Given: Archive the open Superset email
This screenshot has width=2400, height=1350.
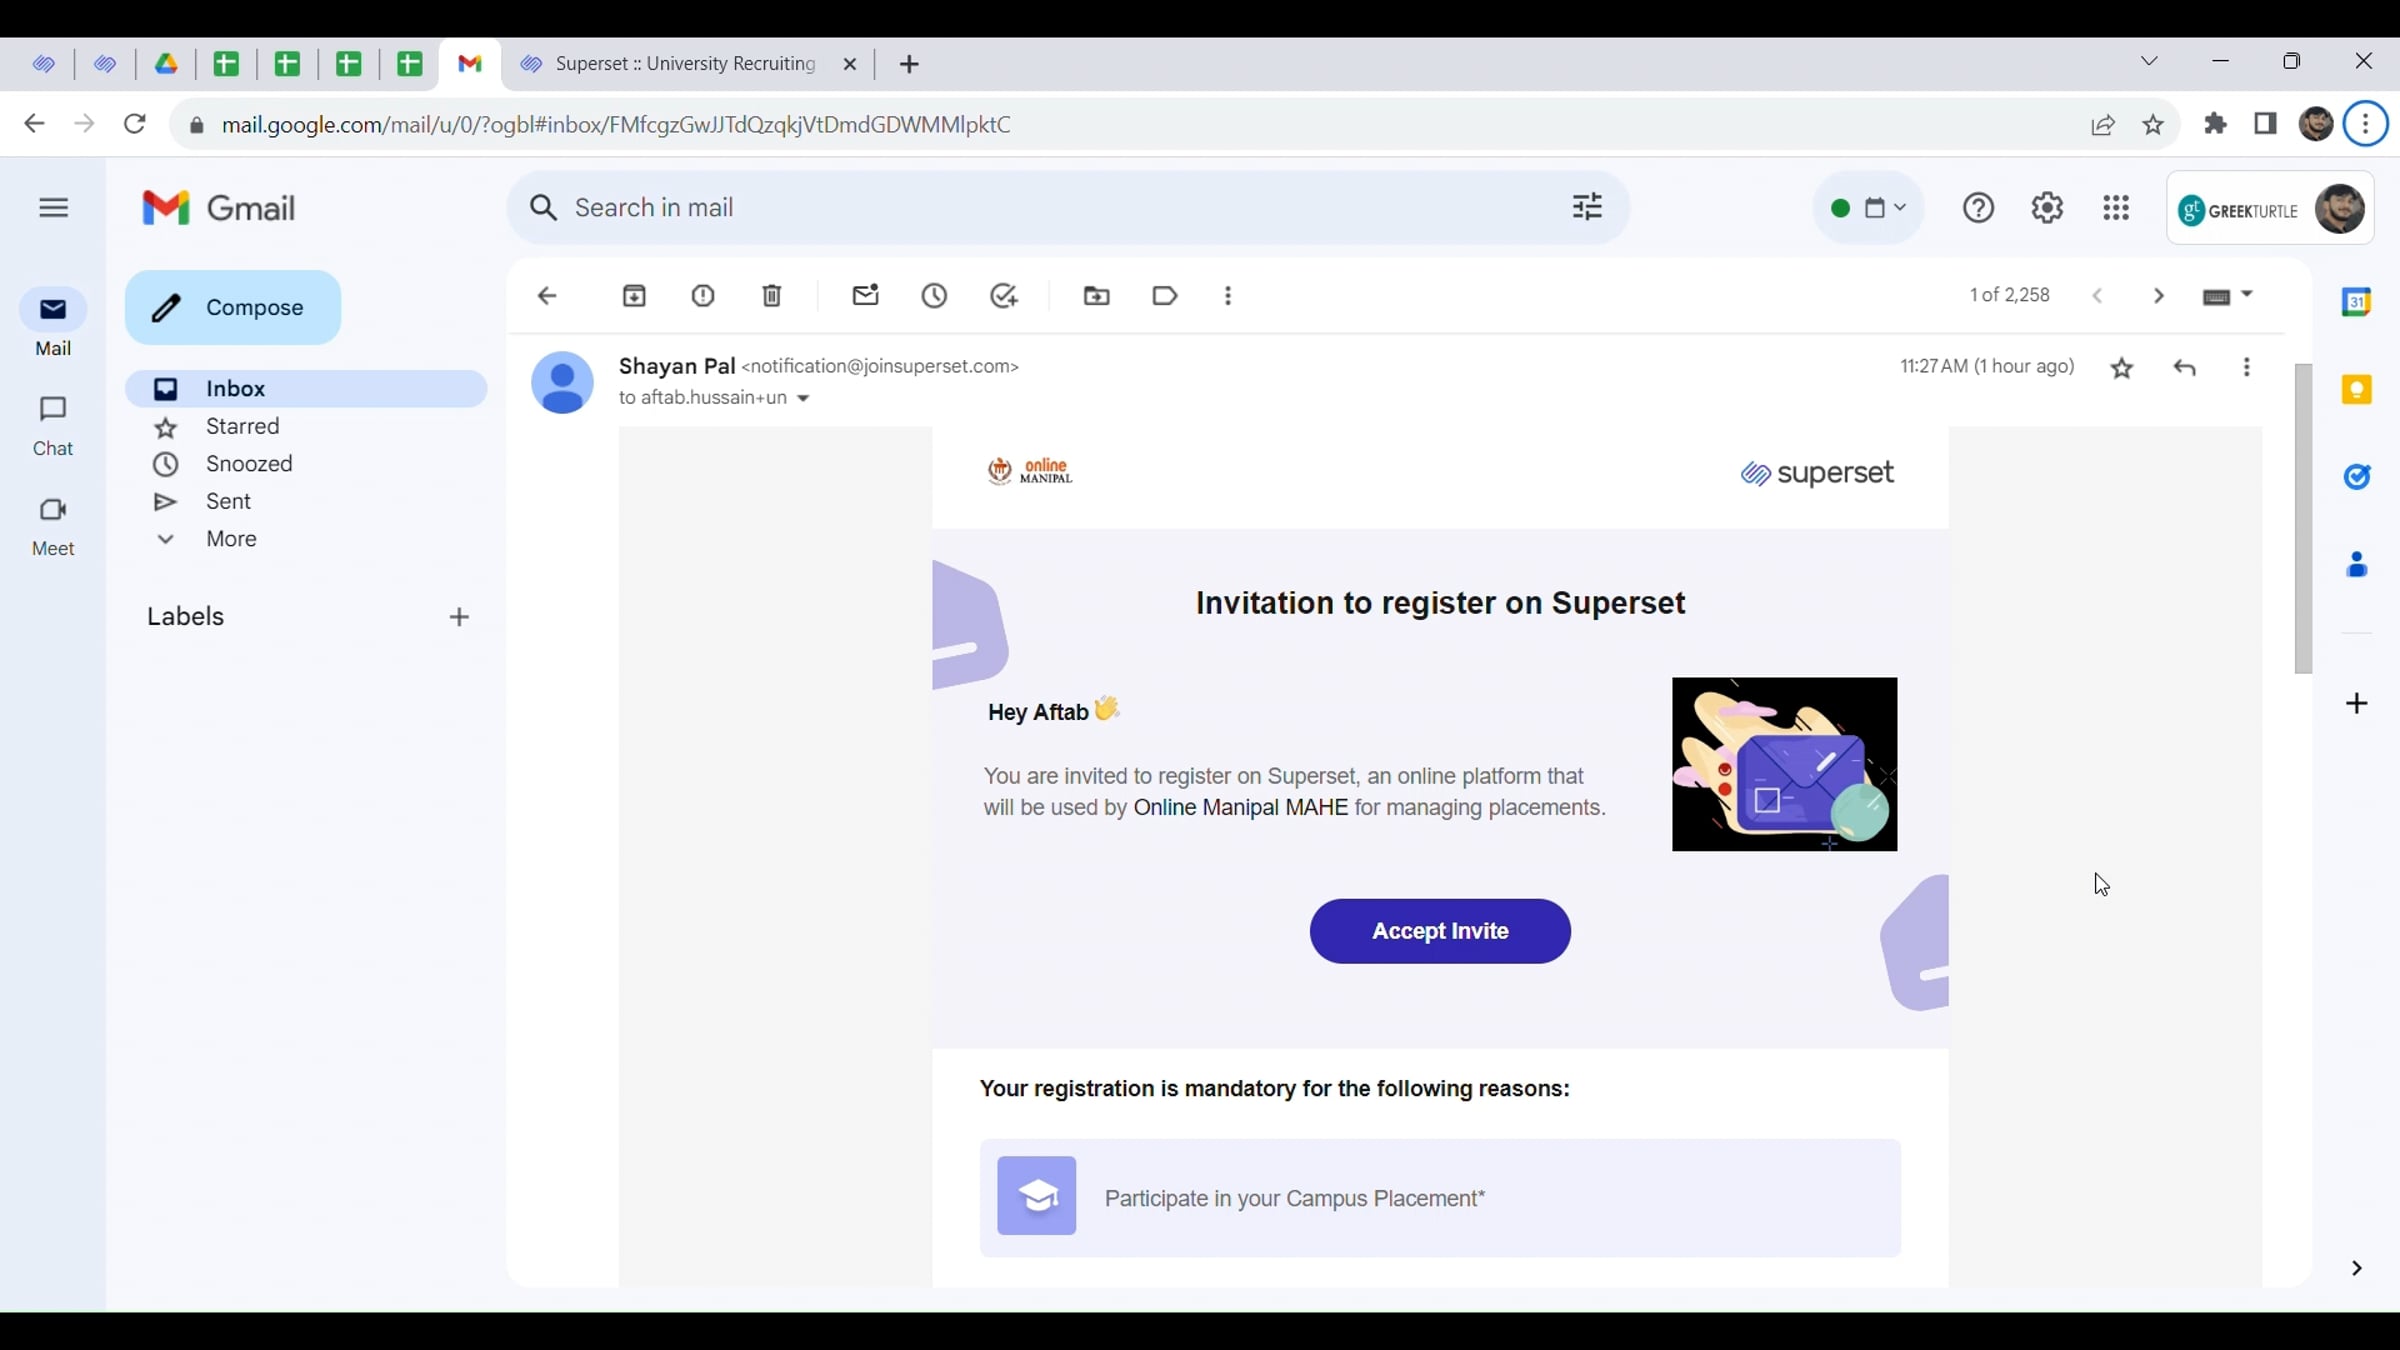Looking at the screenshot, I should (x=635, y=296).
